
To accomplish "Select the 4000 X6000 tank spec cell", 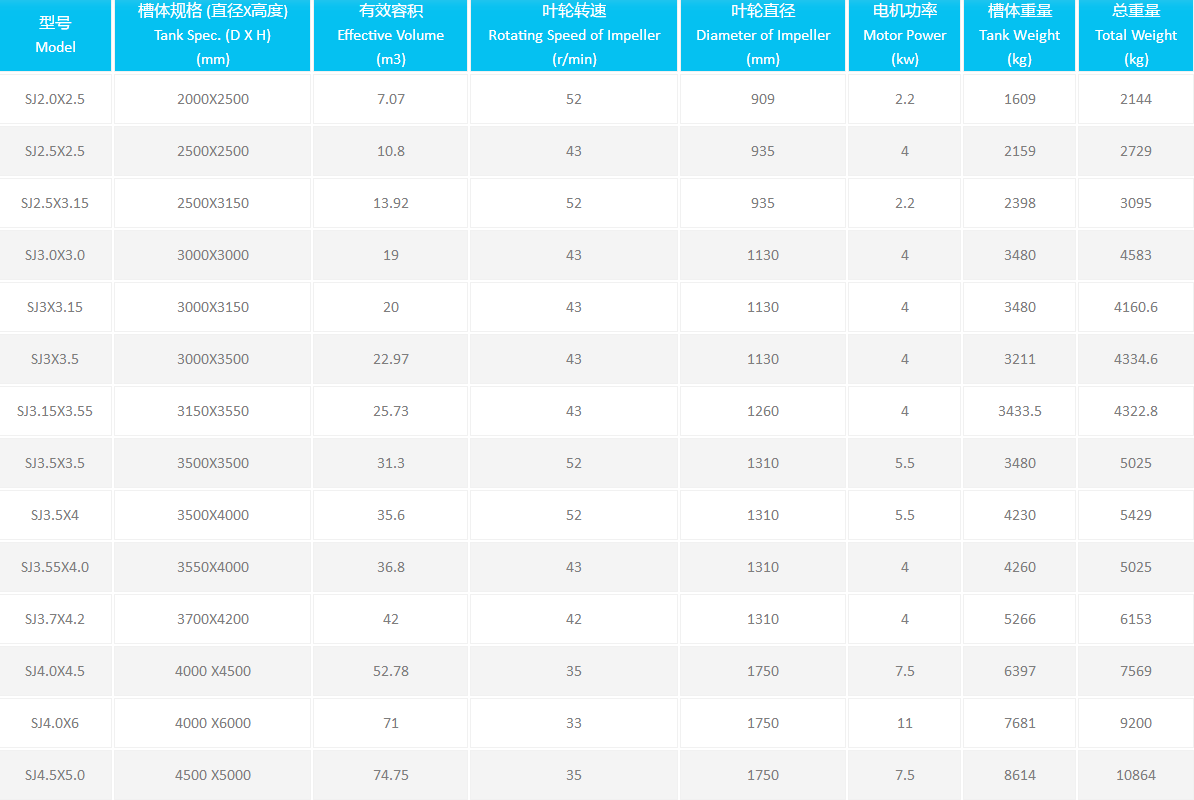I will point(212,723).
